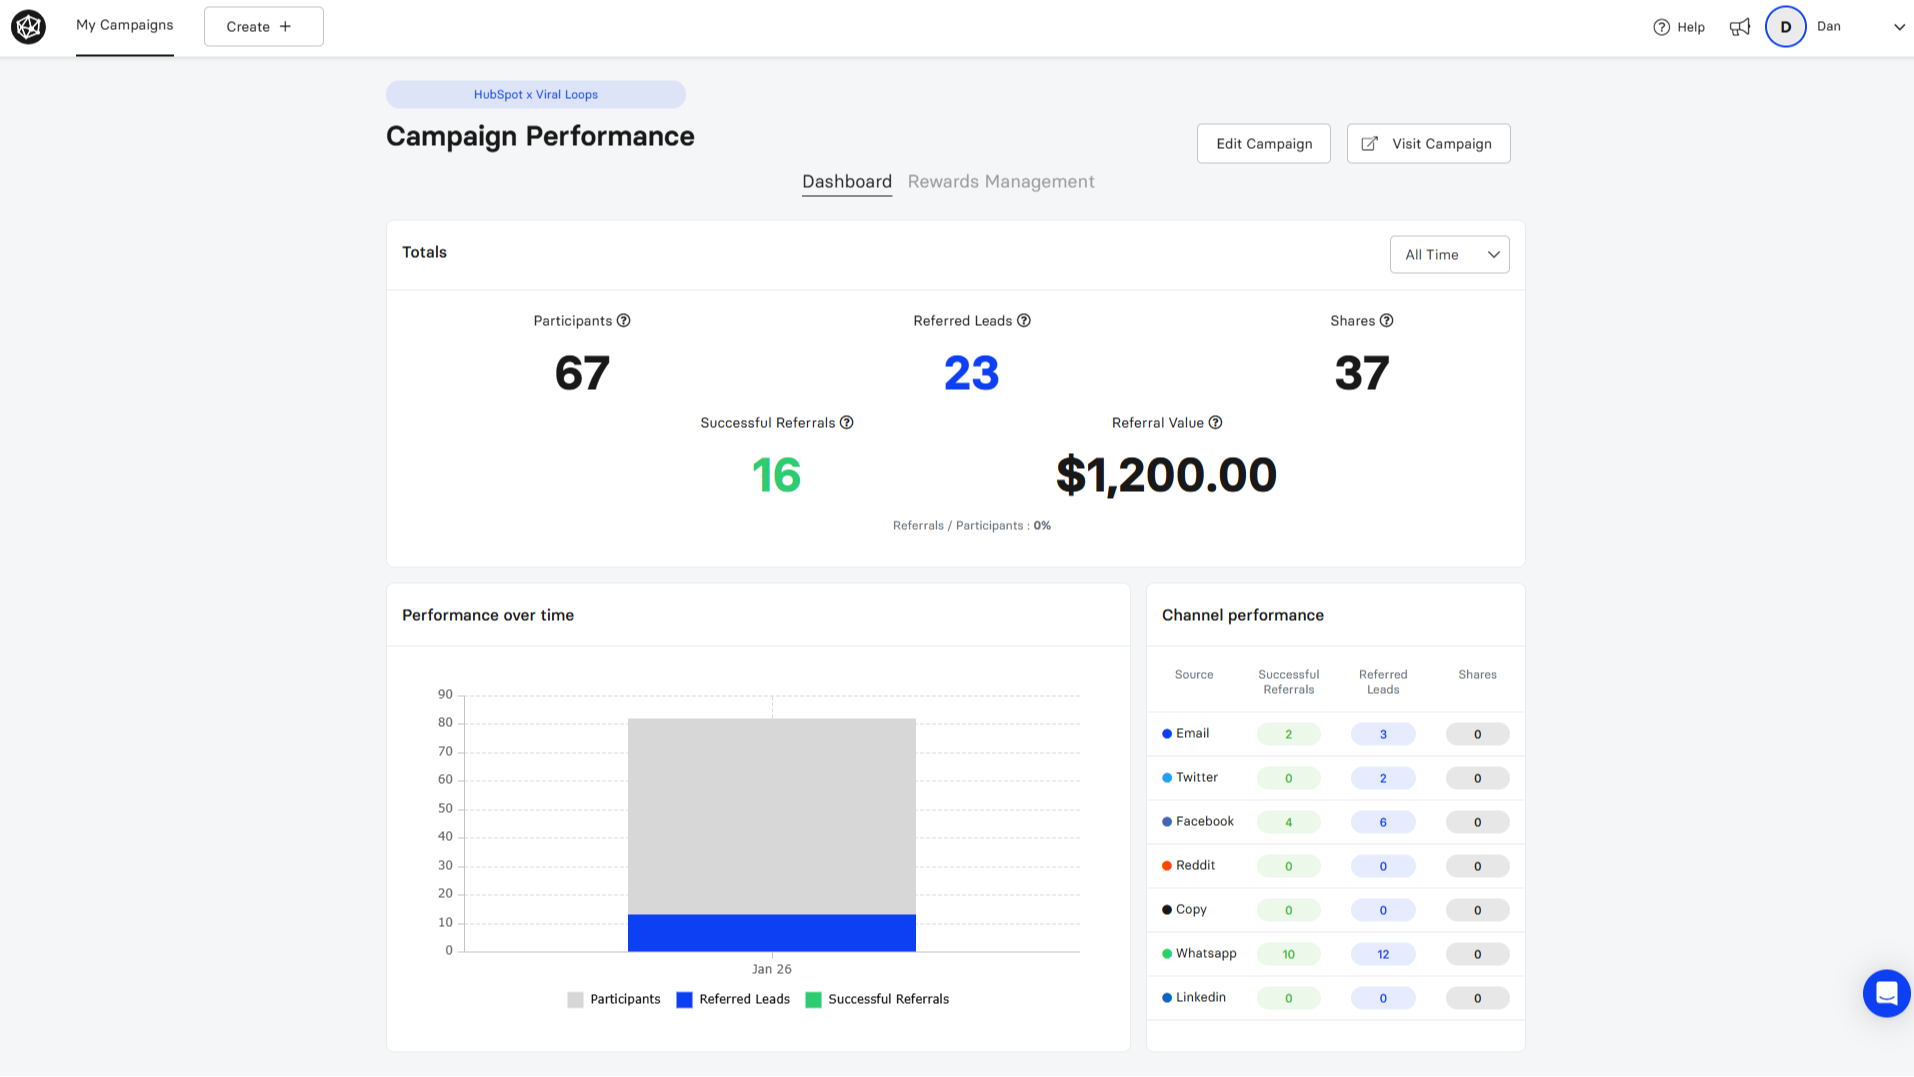Click the Referred Leads info icon
1914x1077 pixels.
pos(1023,321)
